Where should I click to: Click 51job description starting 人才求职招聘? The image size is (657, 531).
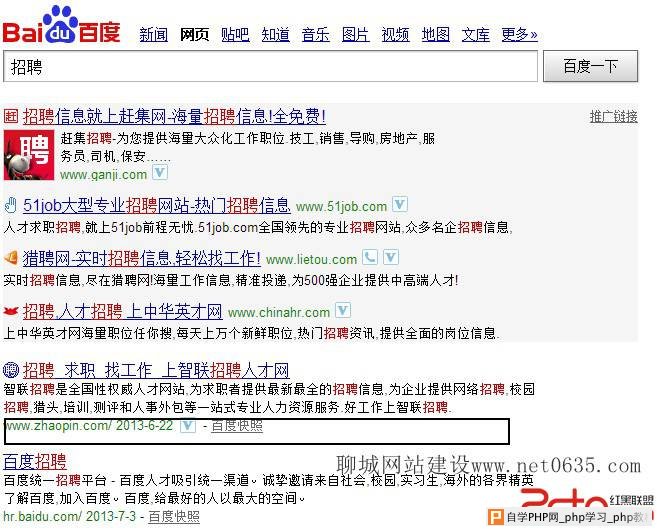click(258, 227)
